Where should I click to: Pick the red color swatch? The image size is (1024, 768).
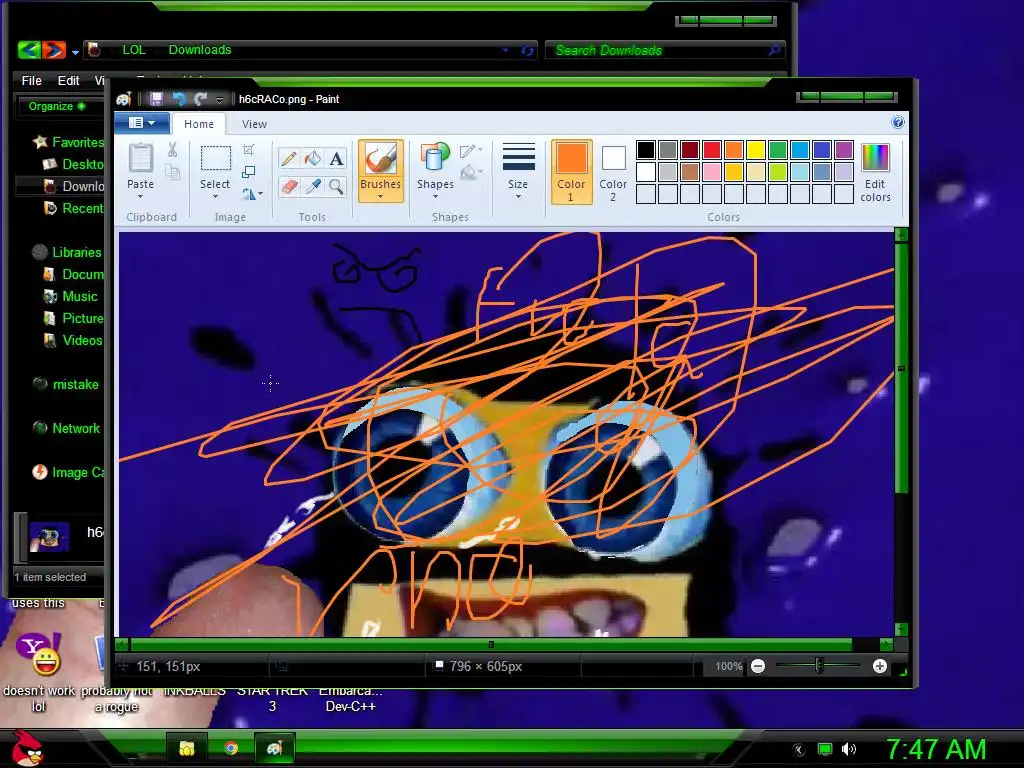point(712,150)
